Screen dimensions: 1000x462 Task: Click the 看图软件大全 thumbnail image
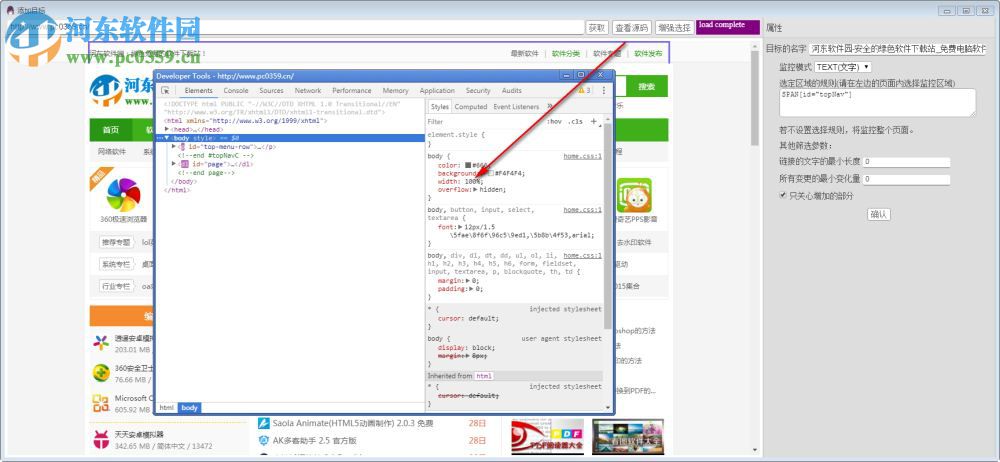tap(628, 437)
